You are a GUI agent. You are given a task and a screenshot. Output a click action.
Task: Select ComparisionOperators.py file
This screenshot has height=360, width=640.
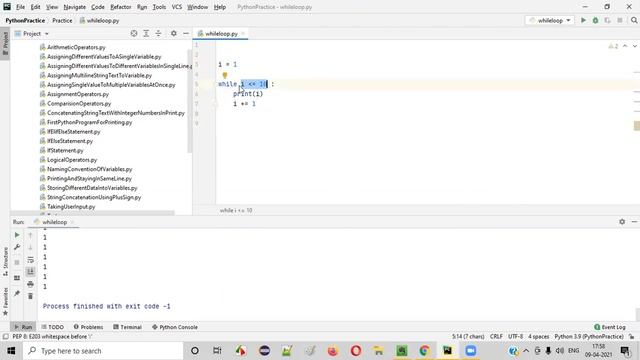point(79,104)
